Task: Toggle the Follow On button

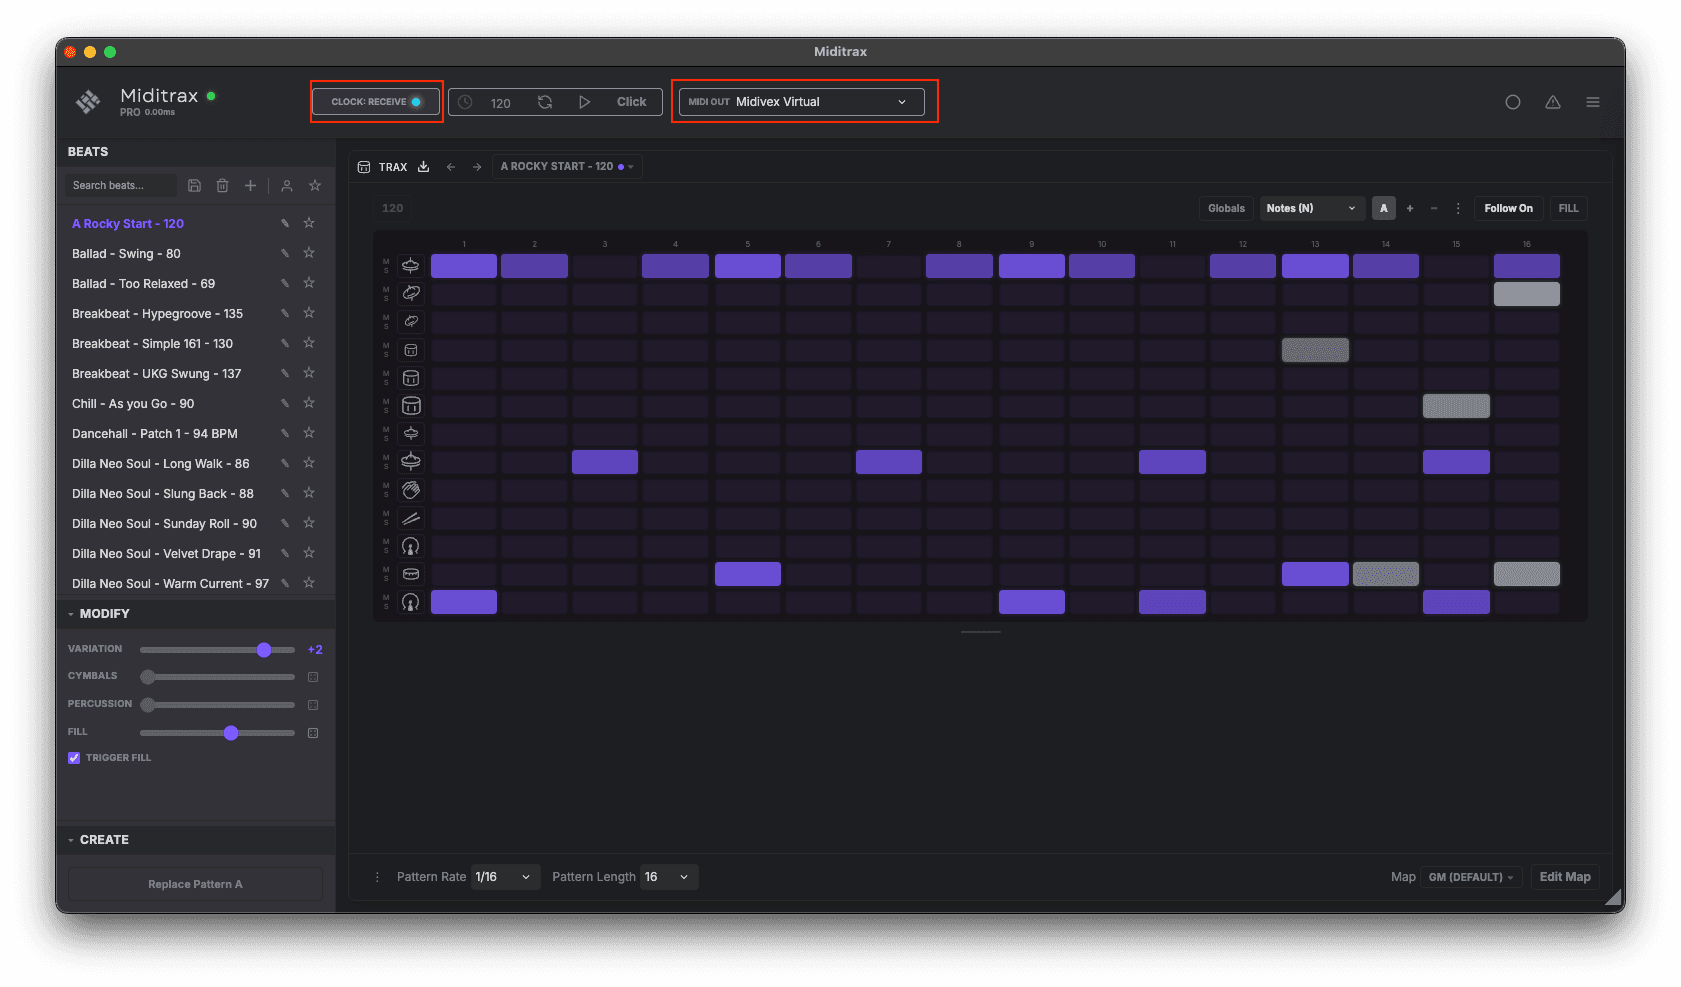Action: click(x=1508, y=208)
